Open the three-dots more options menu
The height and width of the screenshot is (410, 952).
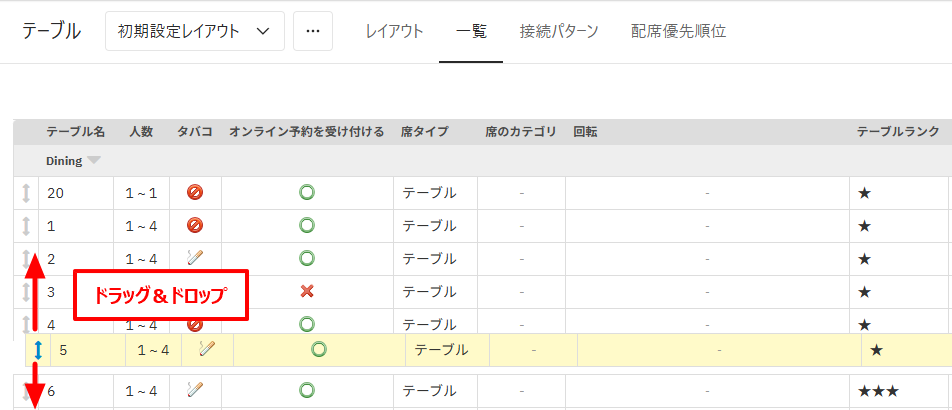point(313,31)
